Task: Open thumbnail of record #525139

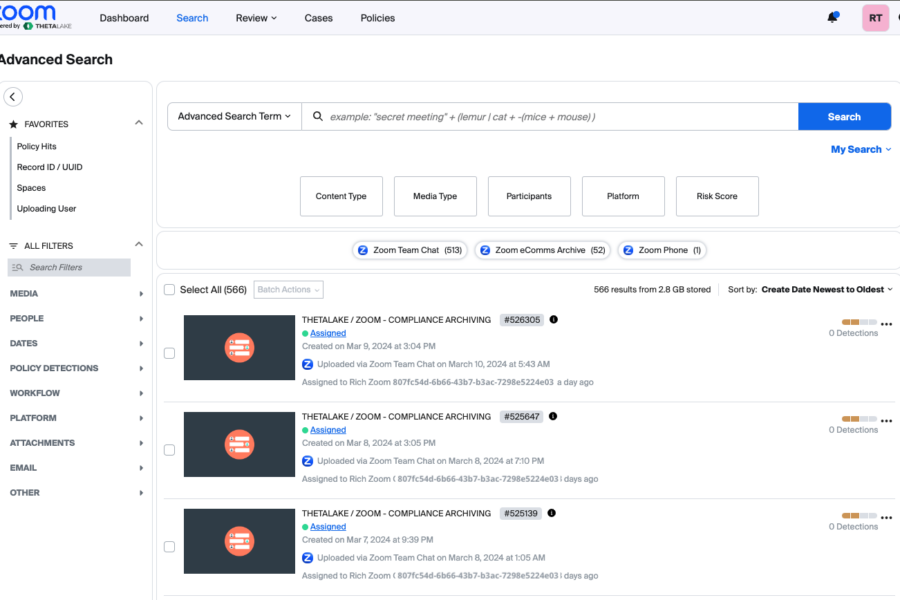Action: click(x=239, y=541)
